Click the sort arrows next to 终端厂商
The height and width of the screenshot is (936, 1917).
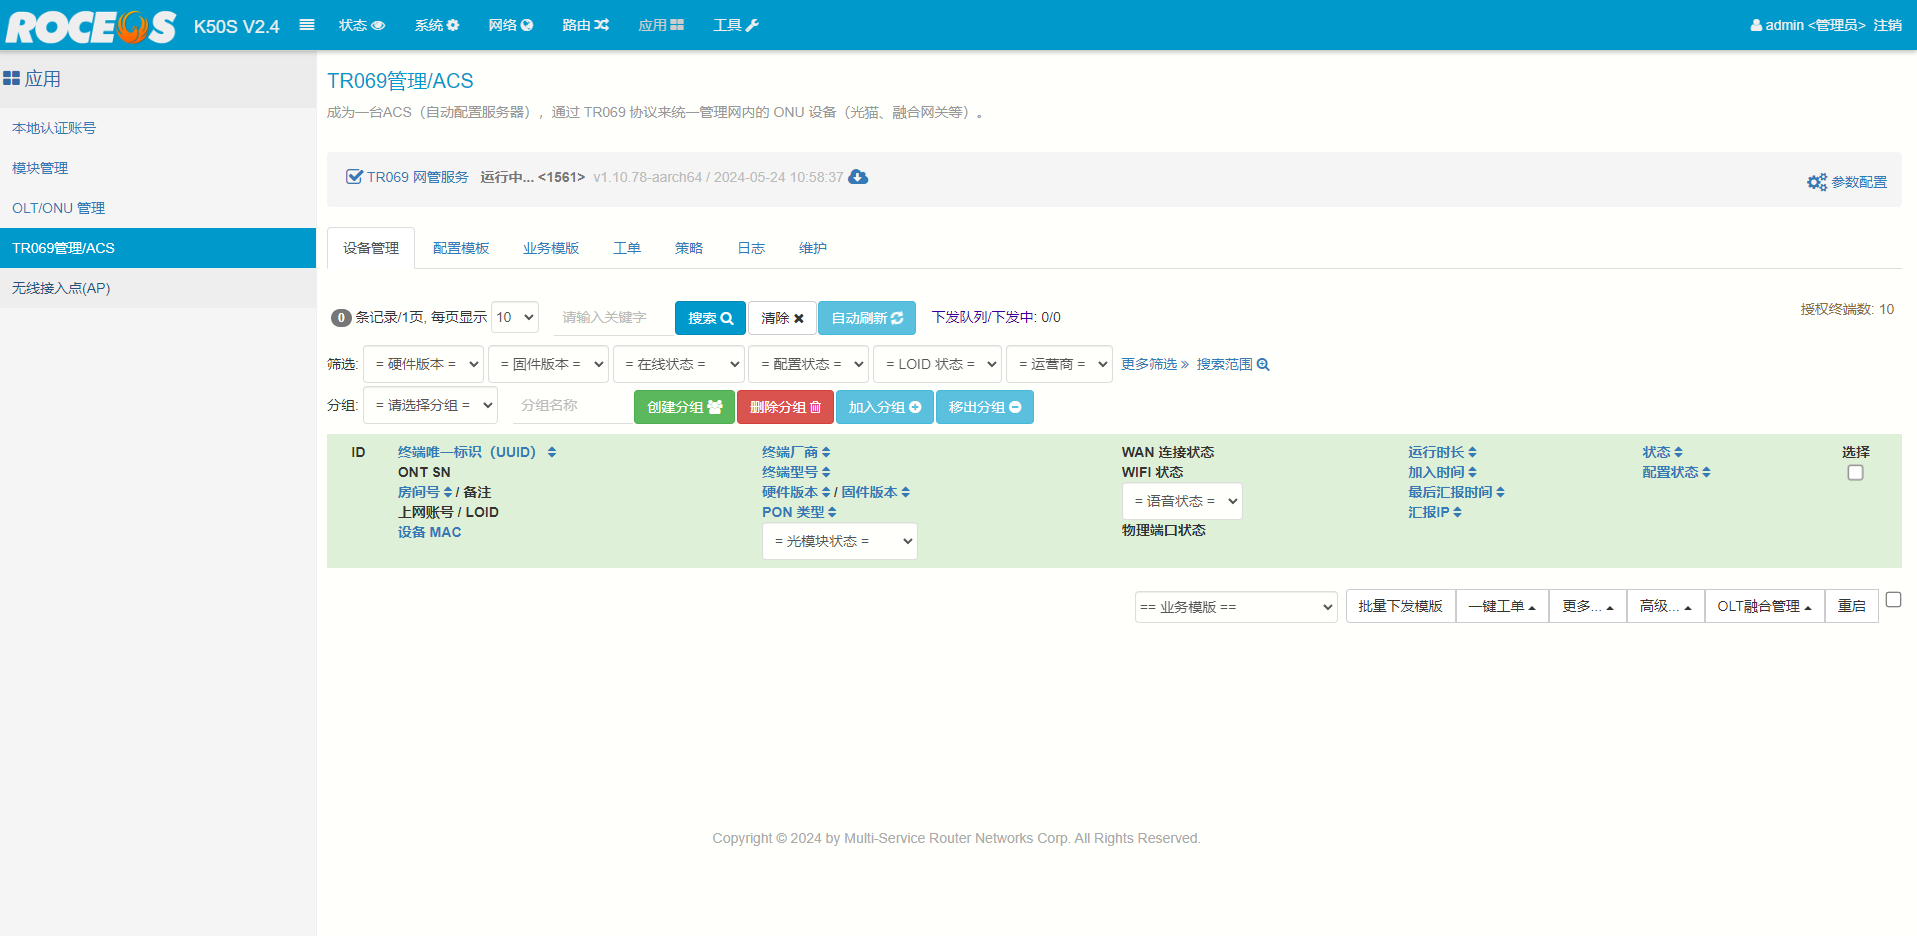826,453
